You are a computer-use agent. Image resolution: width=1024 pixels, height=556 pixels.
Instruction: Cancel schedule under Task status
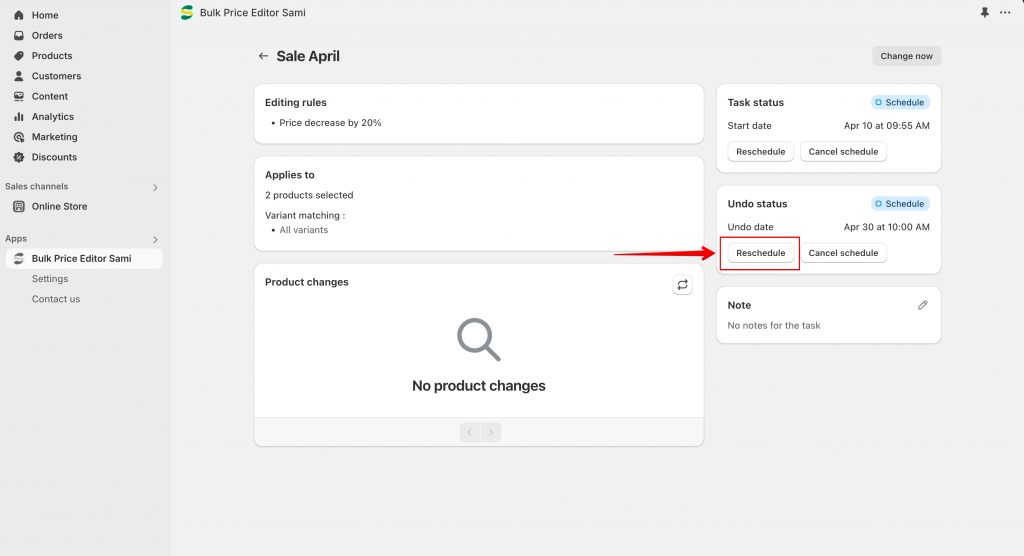coord(843,152)
